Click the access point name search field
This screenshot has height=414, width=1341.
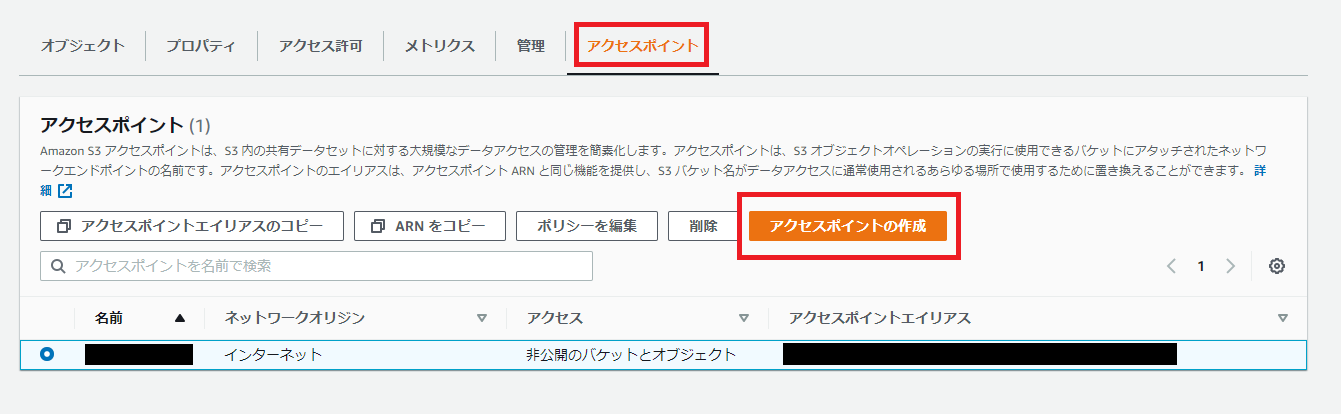pyautogui.click(x=316, y=266)
